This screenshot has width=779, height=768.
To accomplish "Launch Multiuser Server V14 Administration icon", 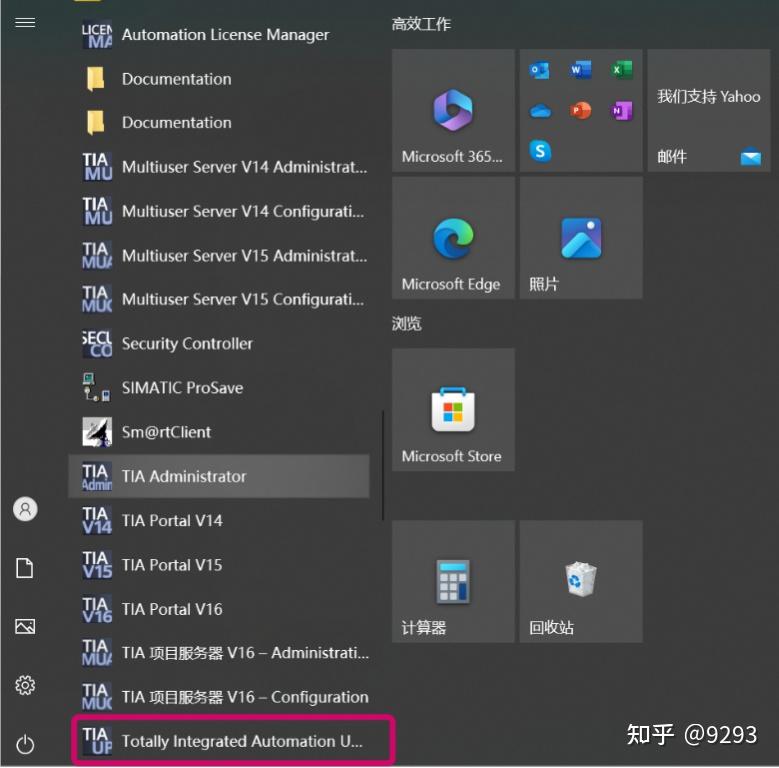I will pos(97,166).
